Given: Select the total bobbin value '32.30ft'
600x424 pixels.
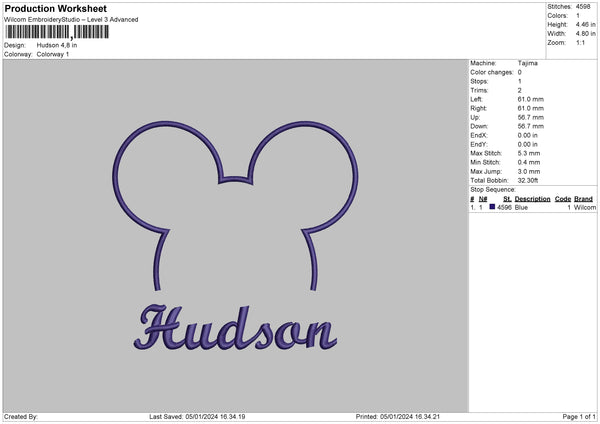Looking at the screenshot, I should click(x=528, y=180).
